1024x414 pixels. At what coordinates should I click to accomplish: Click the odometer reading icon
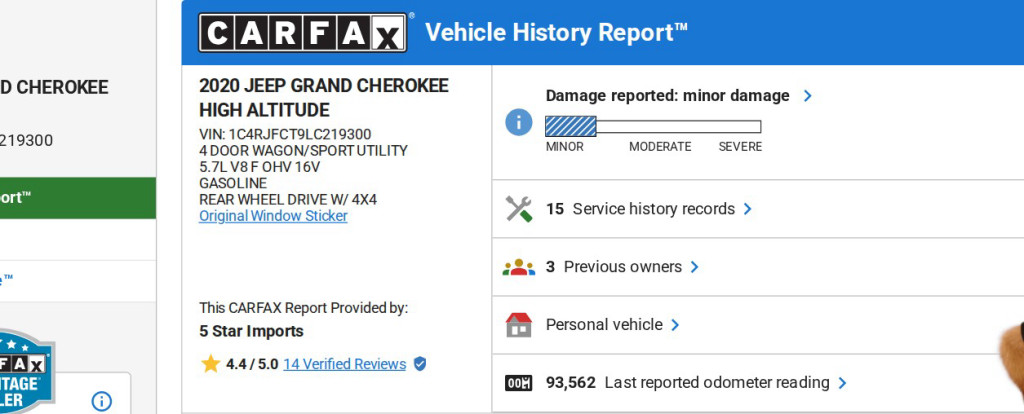coord(518,383)
